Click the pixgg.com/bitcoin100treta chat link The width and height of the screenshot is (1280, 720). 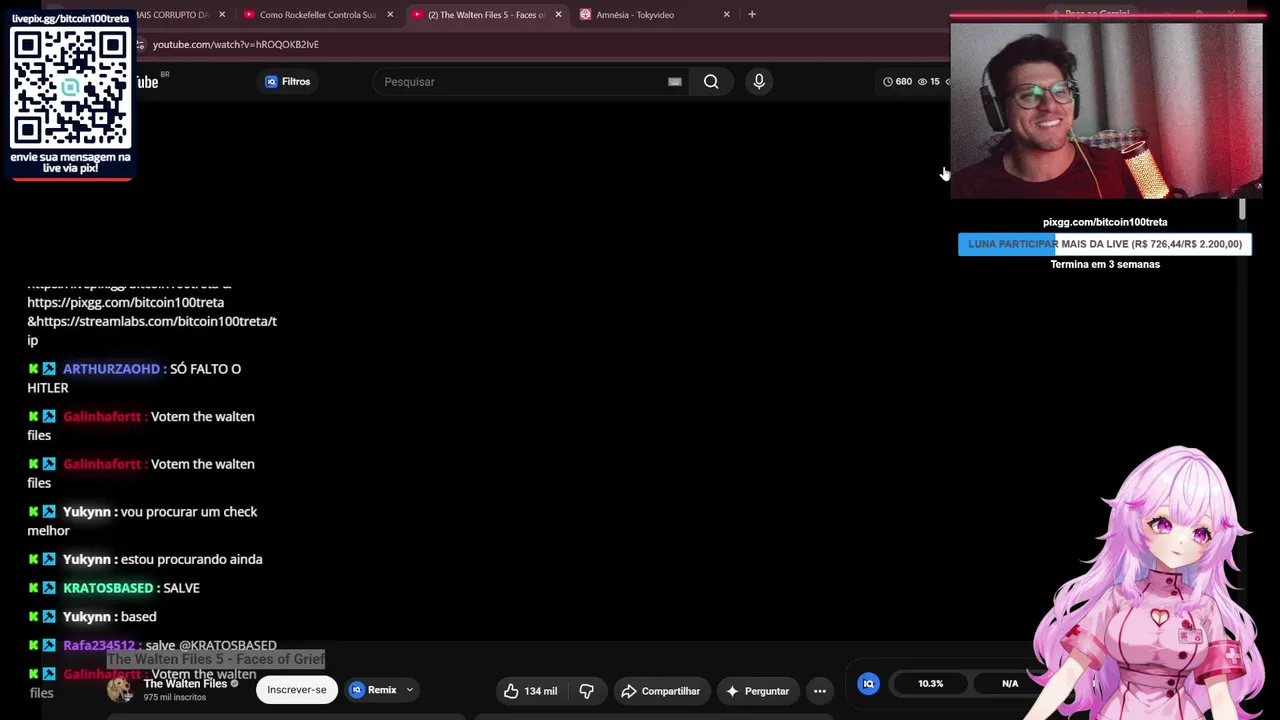tap(125, 302)
